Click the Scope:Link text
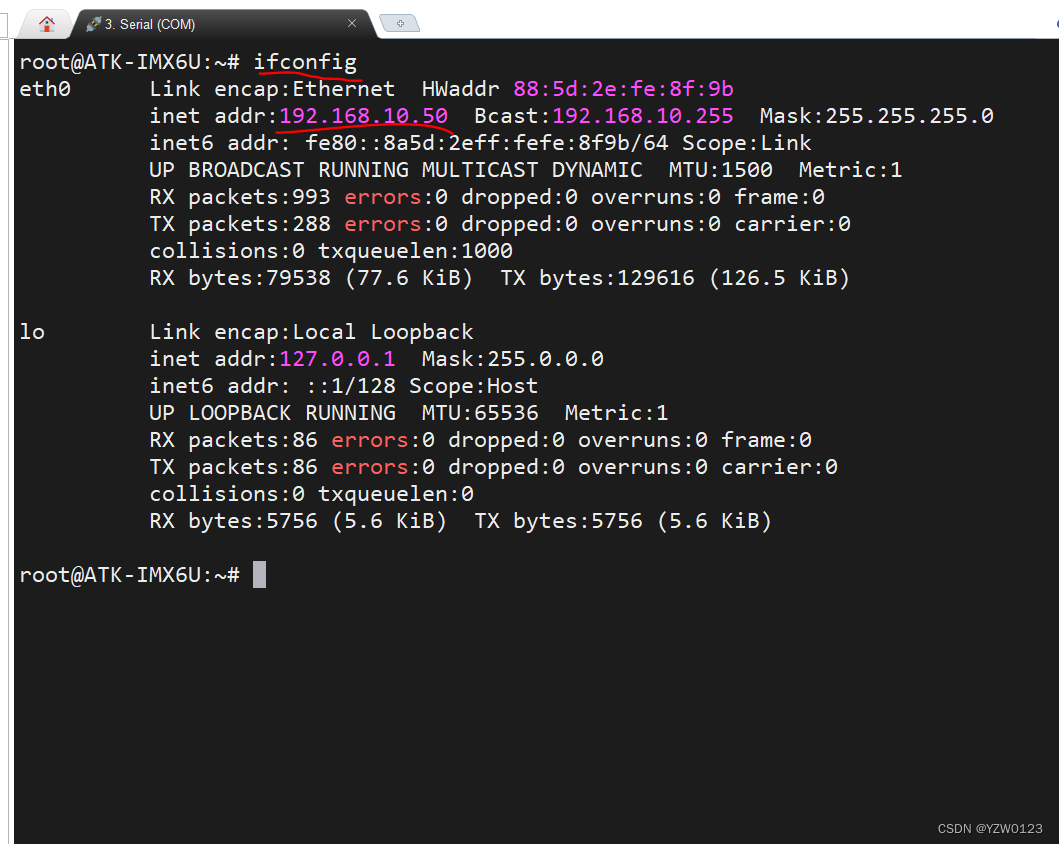This screenshot has width=1059, height=844. 746,143
